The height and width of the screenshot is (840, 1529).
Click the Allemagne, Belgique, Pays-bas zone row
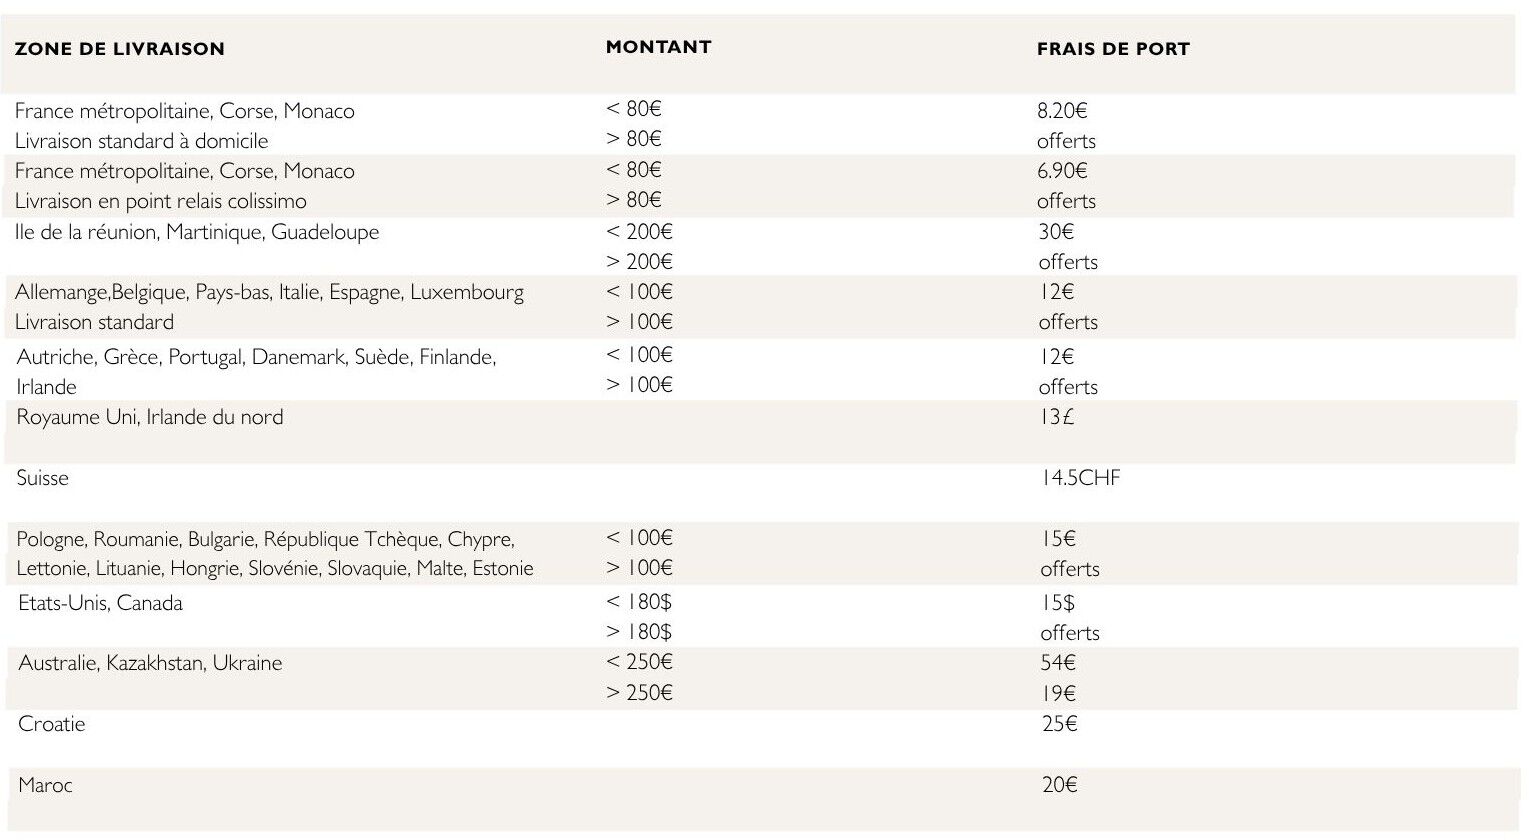(269, 292)
